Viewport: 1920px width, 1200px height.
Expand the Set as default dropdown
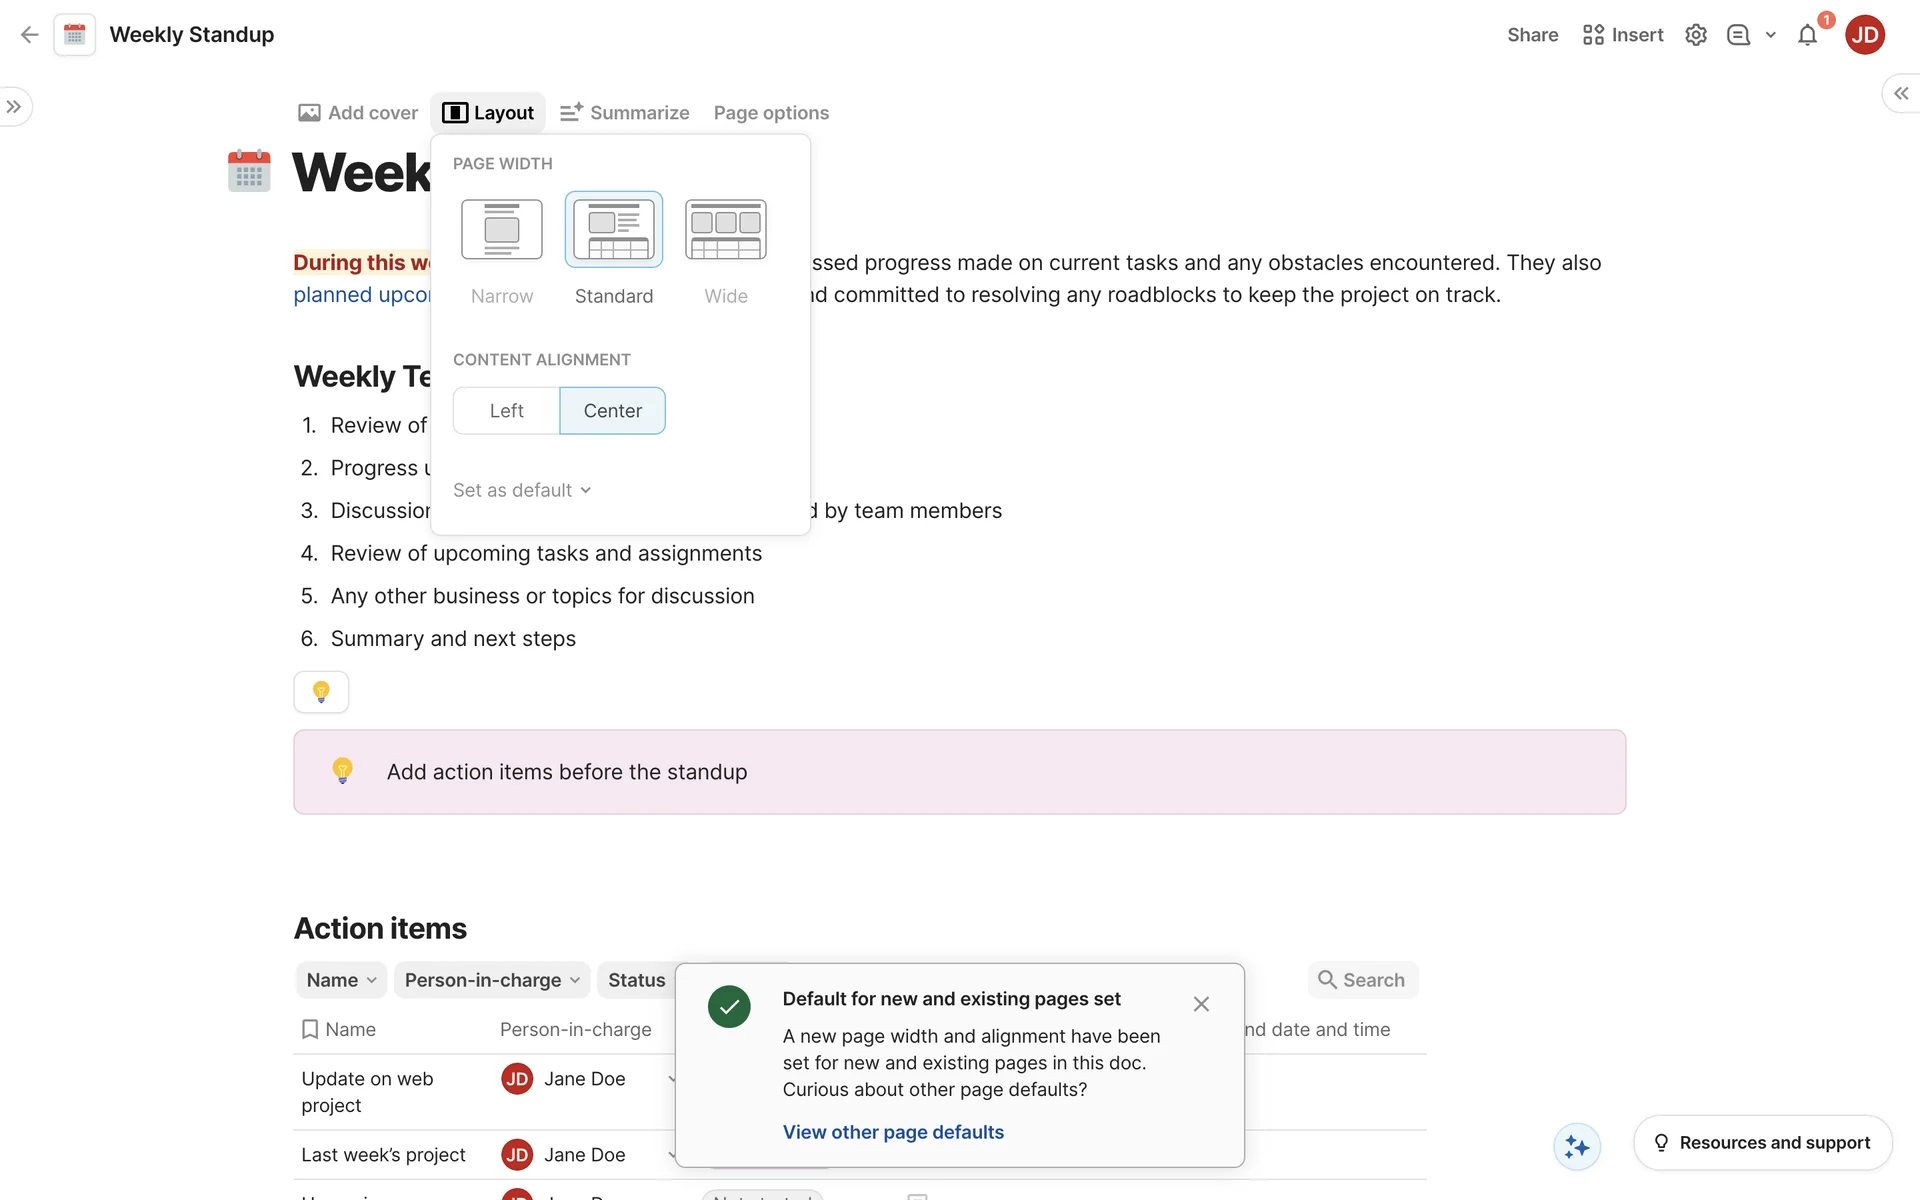coord(522,490)
